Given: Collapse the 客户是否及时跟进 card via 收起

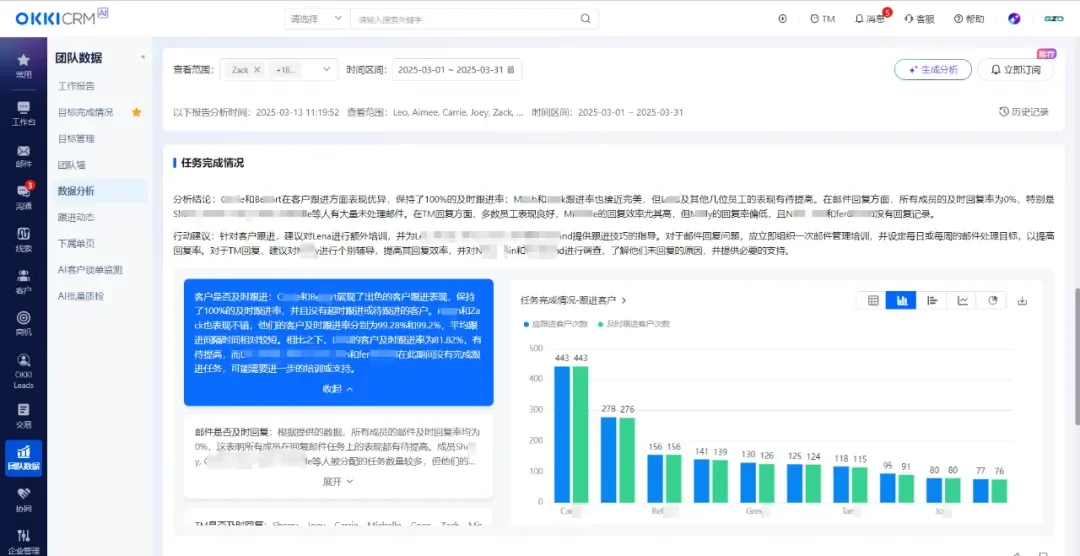Looking at the screenshot, I should 337,389.
